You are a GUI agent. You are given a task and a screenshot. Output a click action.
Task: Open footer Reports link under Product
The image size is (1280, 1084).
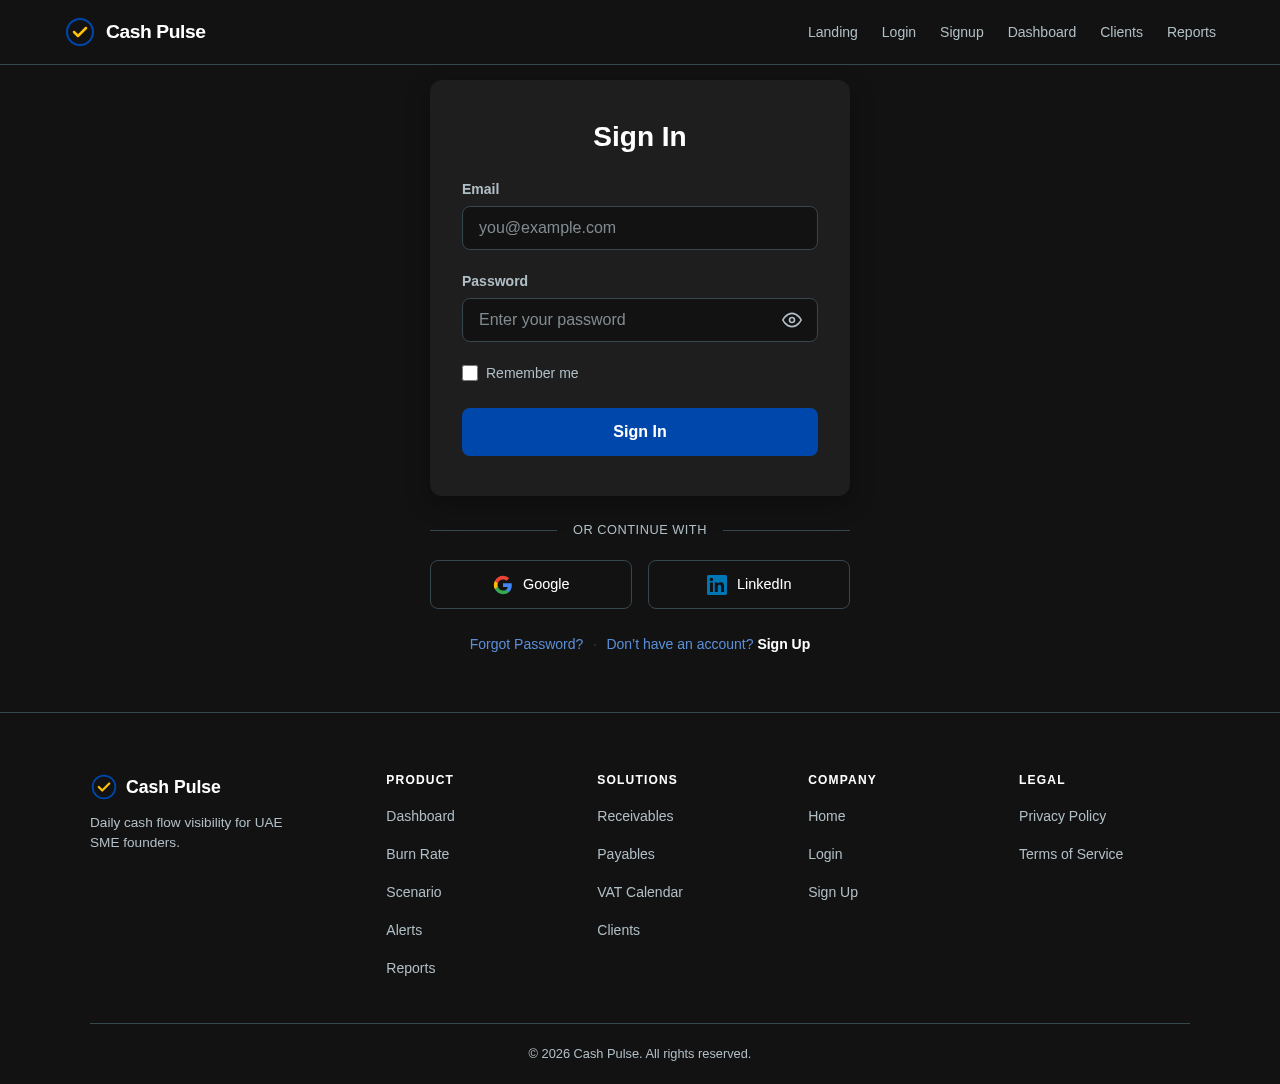(411, 968)
